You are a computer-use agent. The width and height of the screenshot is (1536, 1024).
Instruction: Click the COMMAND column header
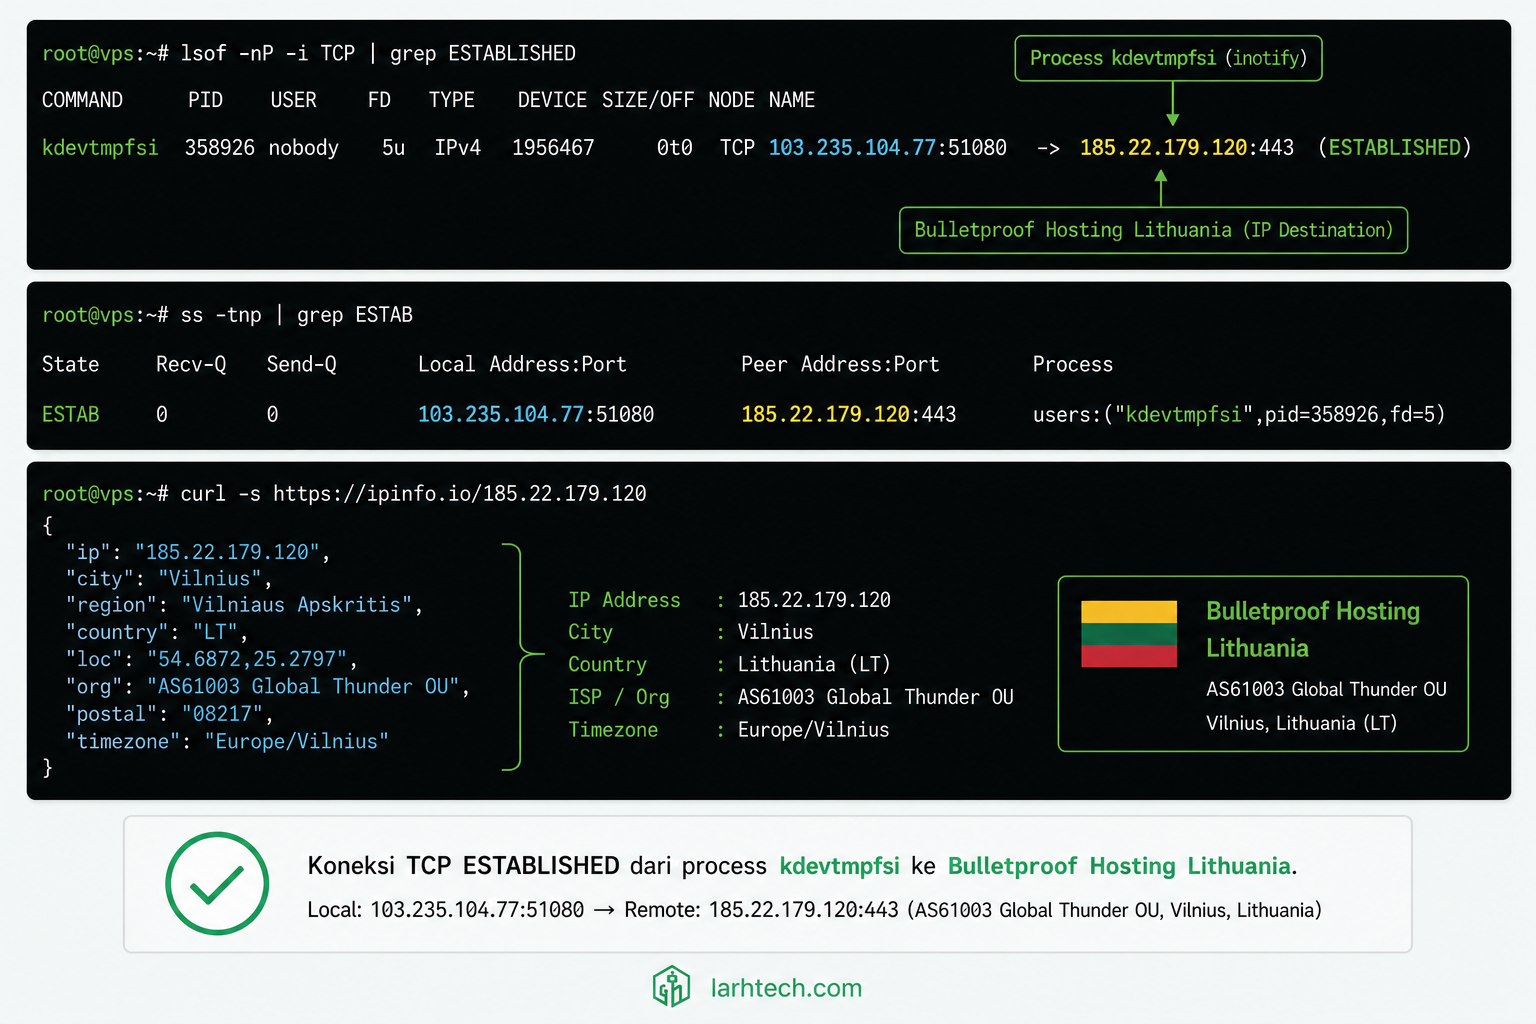[x=82, y=100]
